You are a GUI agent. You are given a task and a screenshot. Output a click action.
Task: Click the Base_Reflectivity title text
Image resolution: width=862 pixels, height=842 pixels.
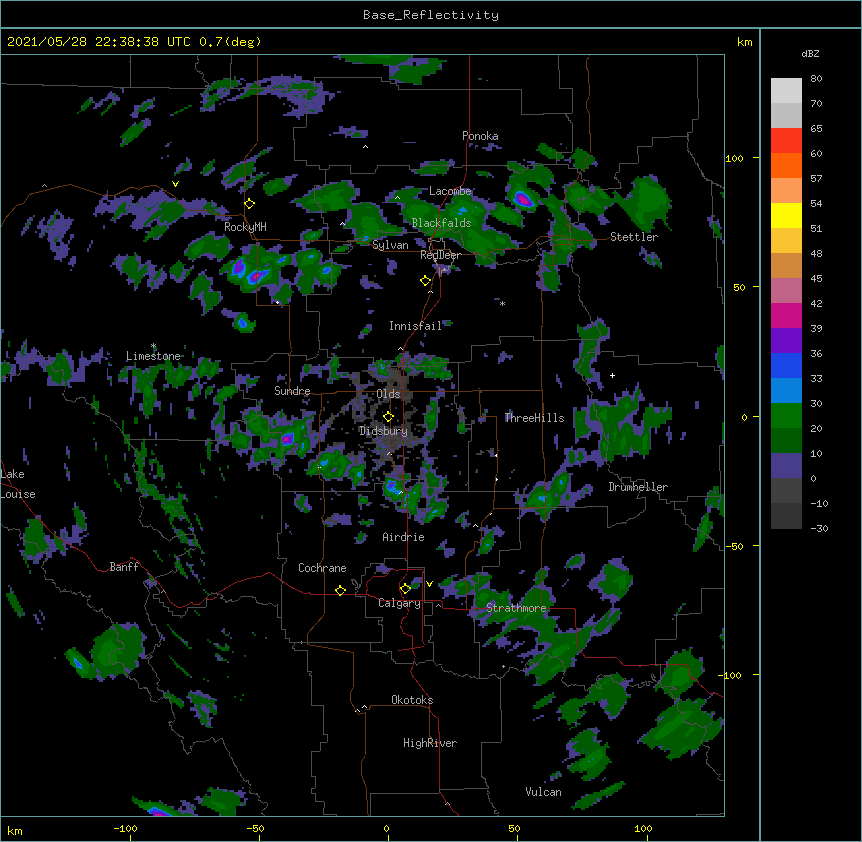(x=431, y=15)
